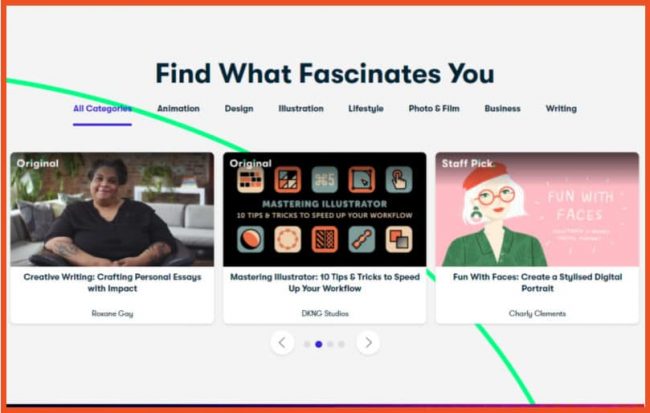650x413 pixels.
Task: Select the Business category tab
Action: 502,109
